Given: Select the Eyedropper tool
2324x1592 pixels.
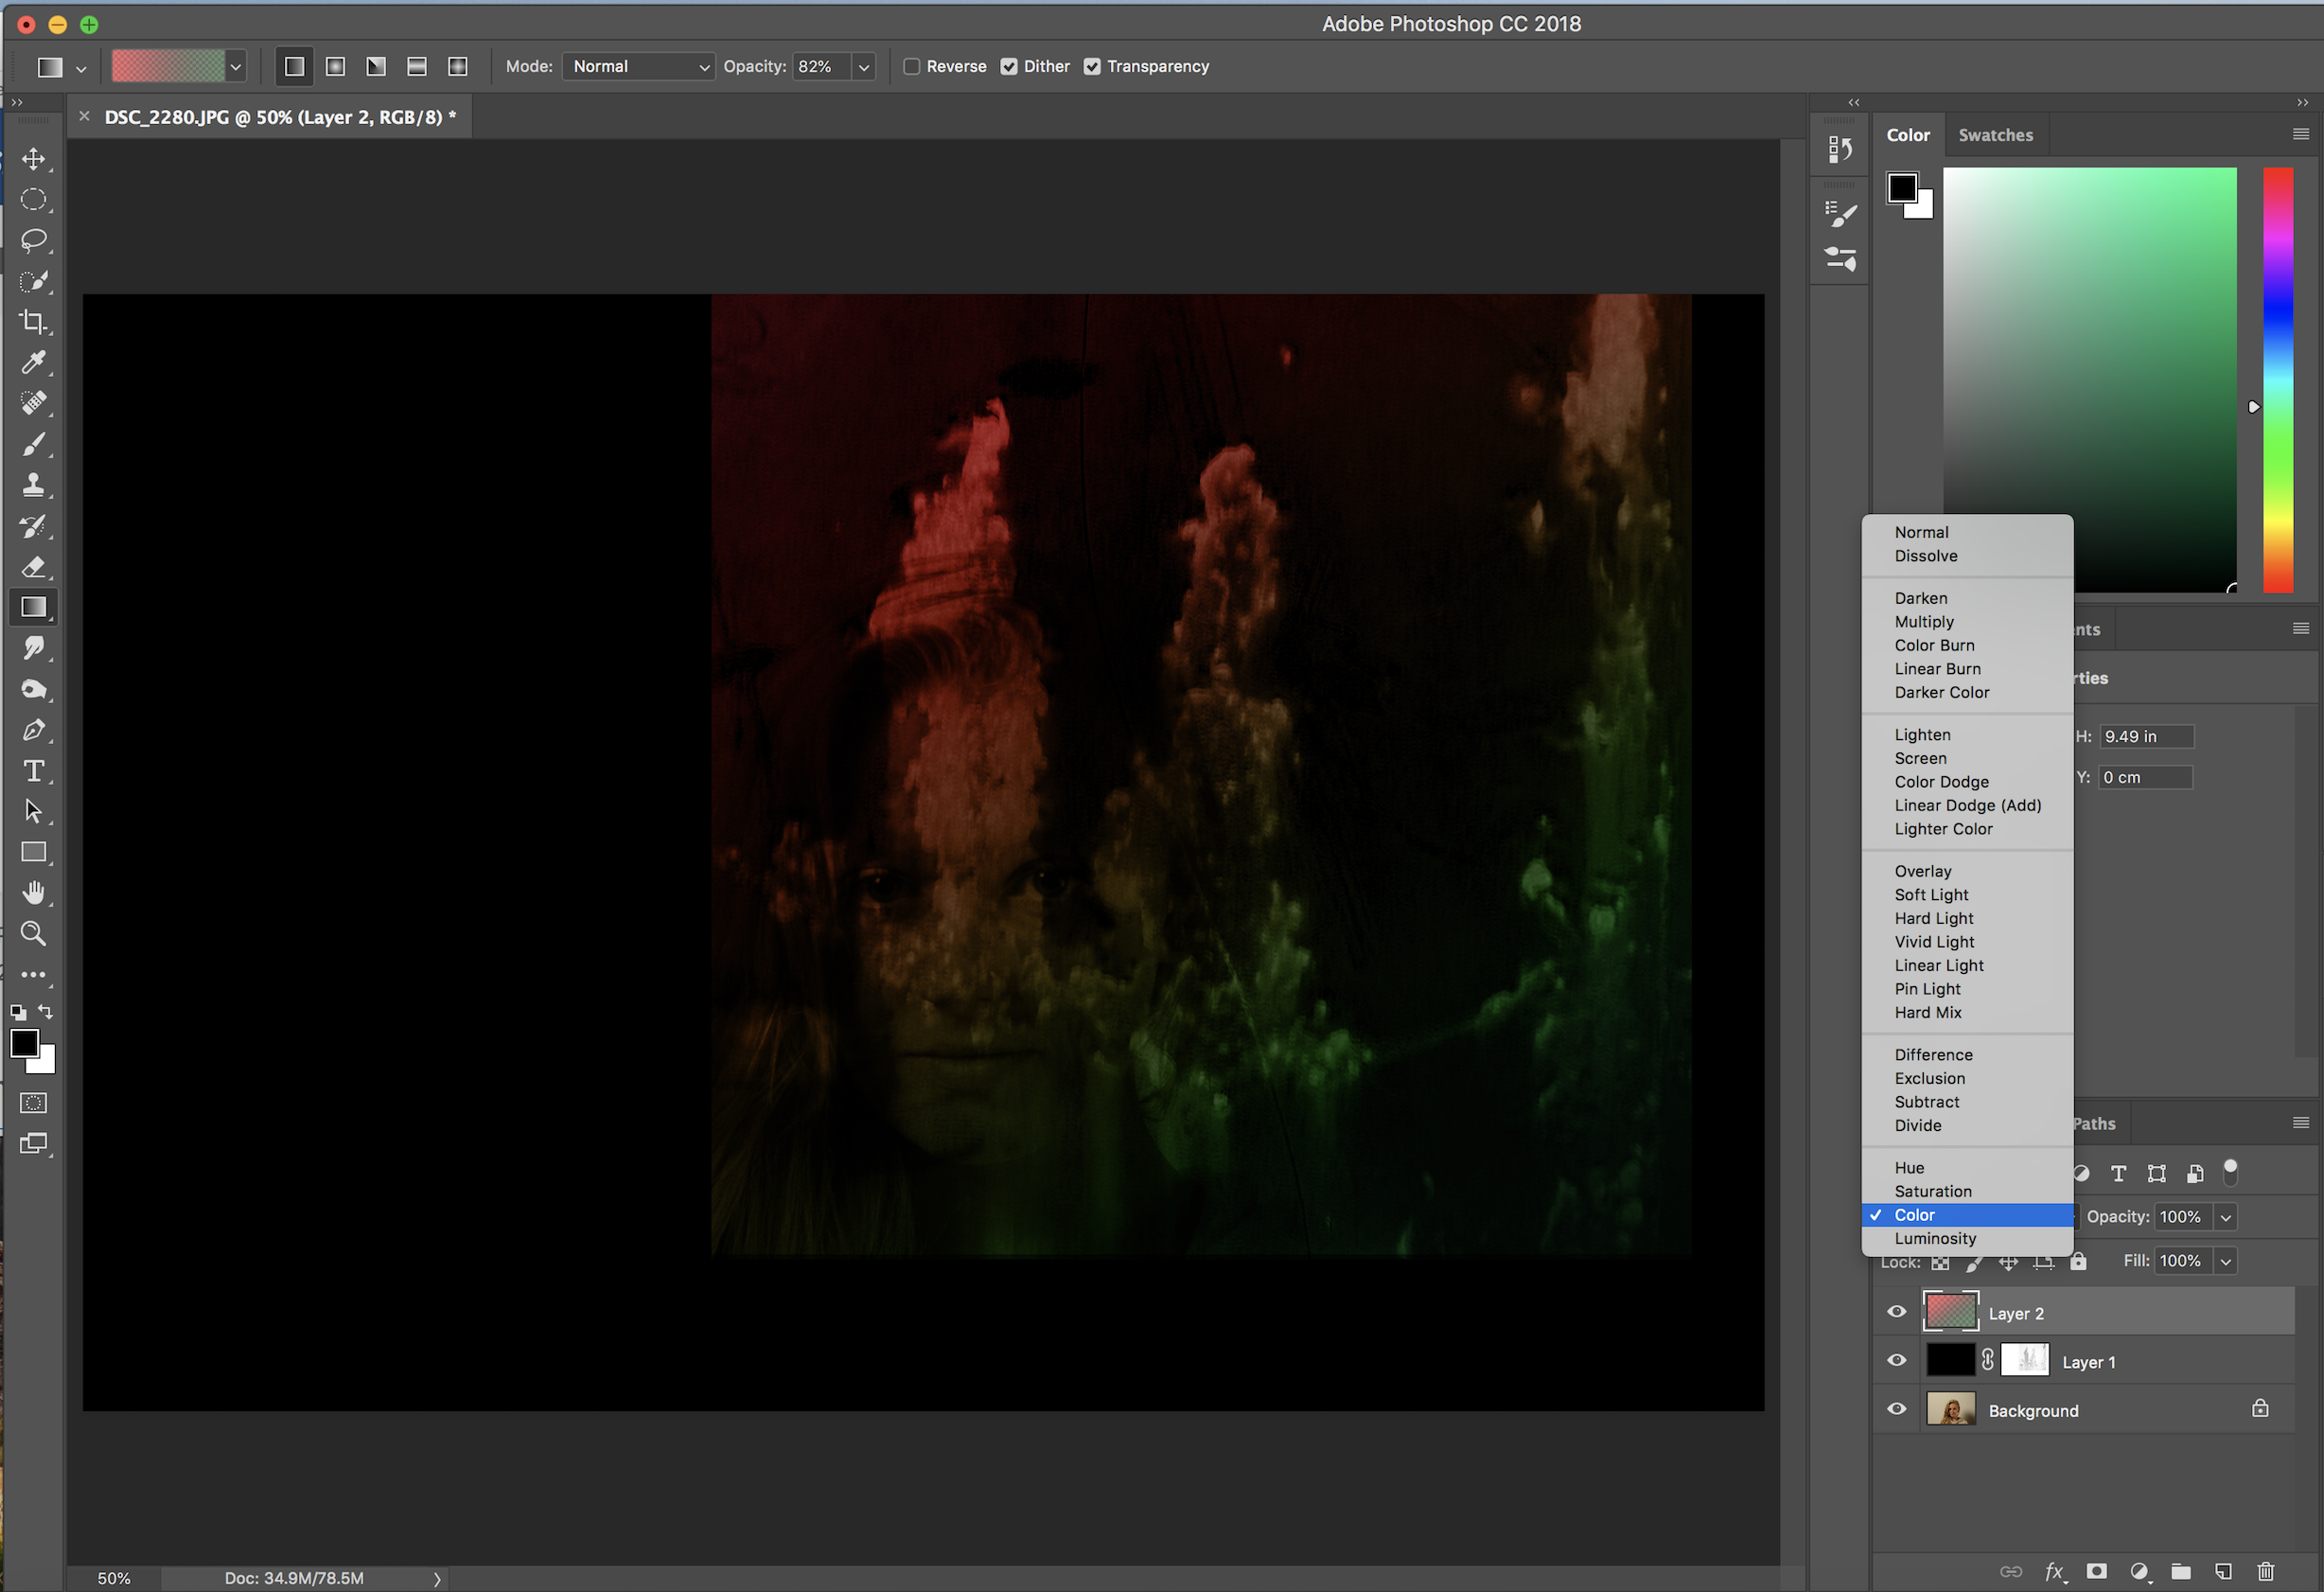Looking at the screenshot, I should tap(34, 362).
